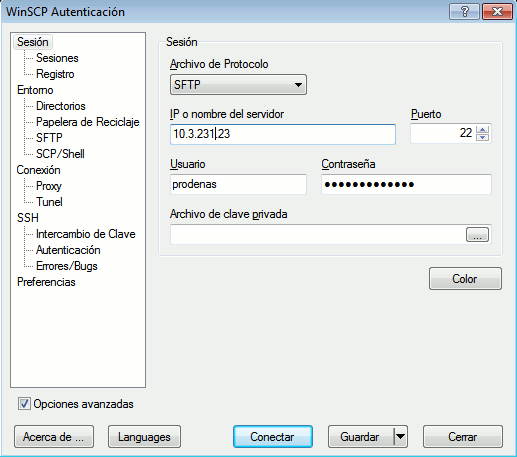Open the Registro settings page
Image resolution: width=517 pixels, height=457 pixels.
(55, 74)
